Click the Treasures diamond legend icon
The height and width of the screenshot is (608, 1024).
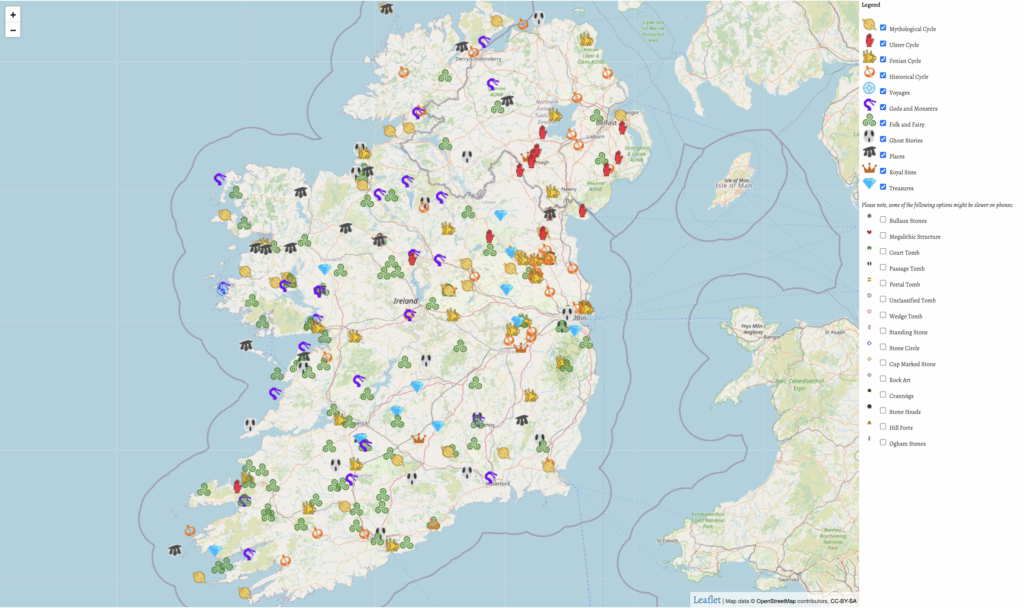[x=869, y=184]
